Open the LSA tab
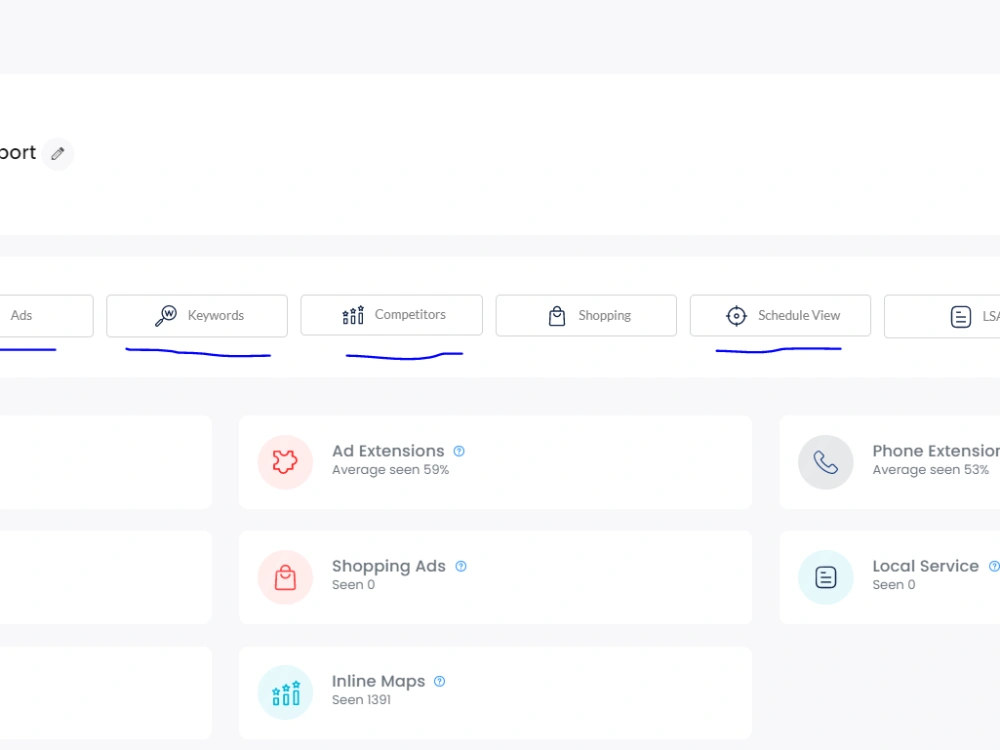The image size is (1000, 750). tap(942, 316)
